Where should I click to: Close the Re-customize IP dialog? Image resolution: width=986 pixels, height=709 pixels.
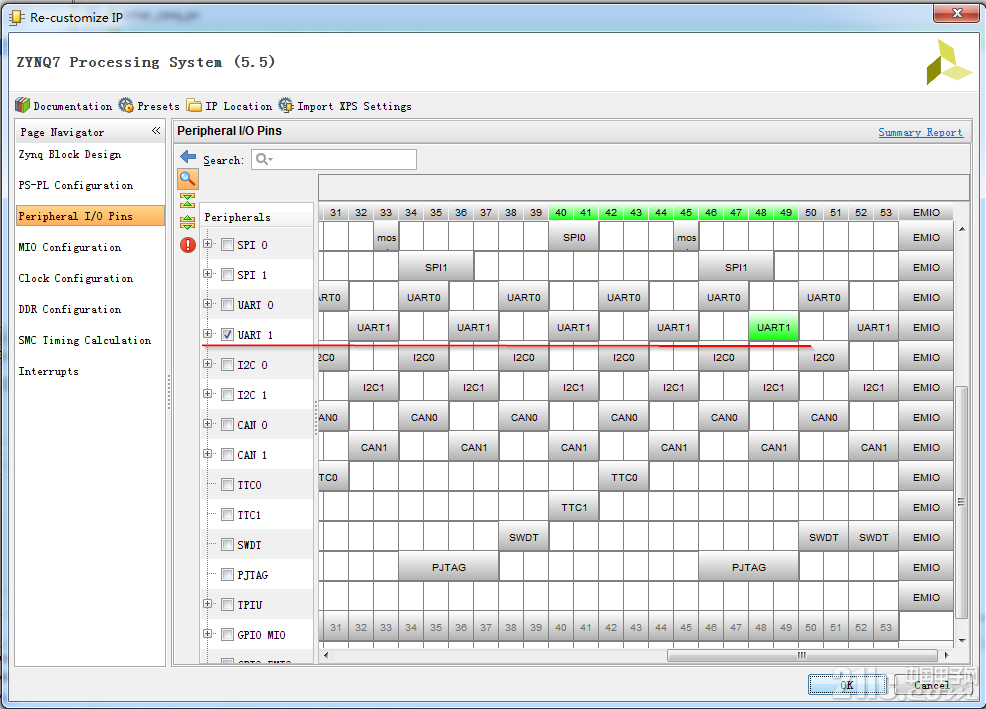(956, 13)
